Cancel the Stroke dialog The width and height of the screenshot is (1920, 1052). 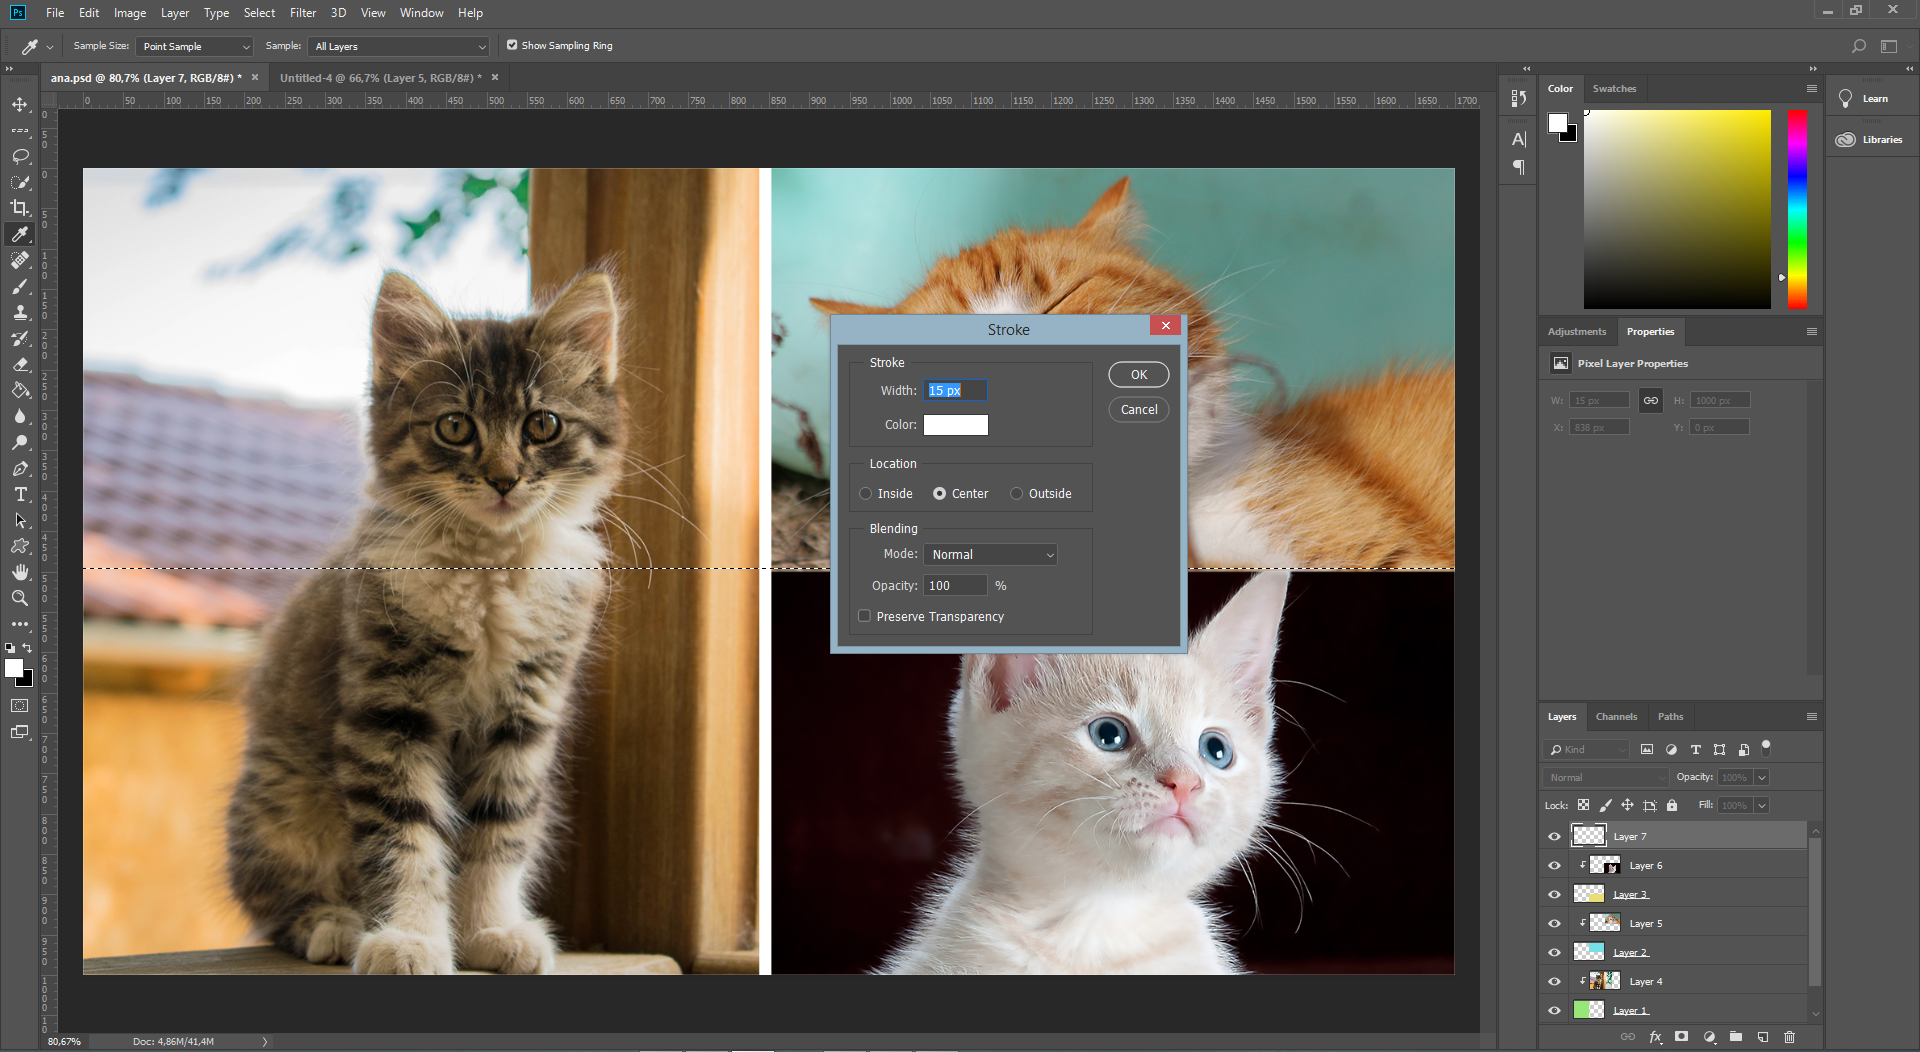[x=1139, y=409]
